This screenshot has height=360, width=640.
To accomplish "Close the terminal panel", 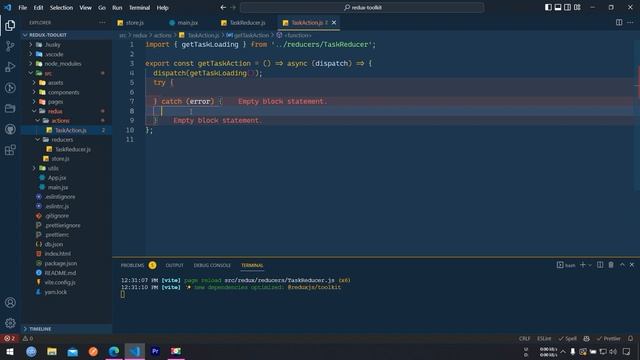I will pos(632,265).
